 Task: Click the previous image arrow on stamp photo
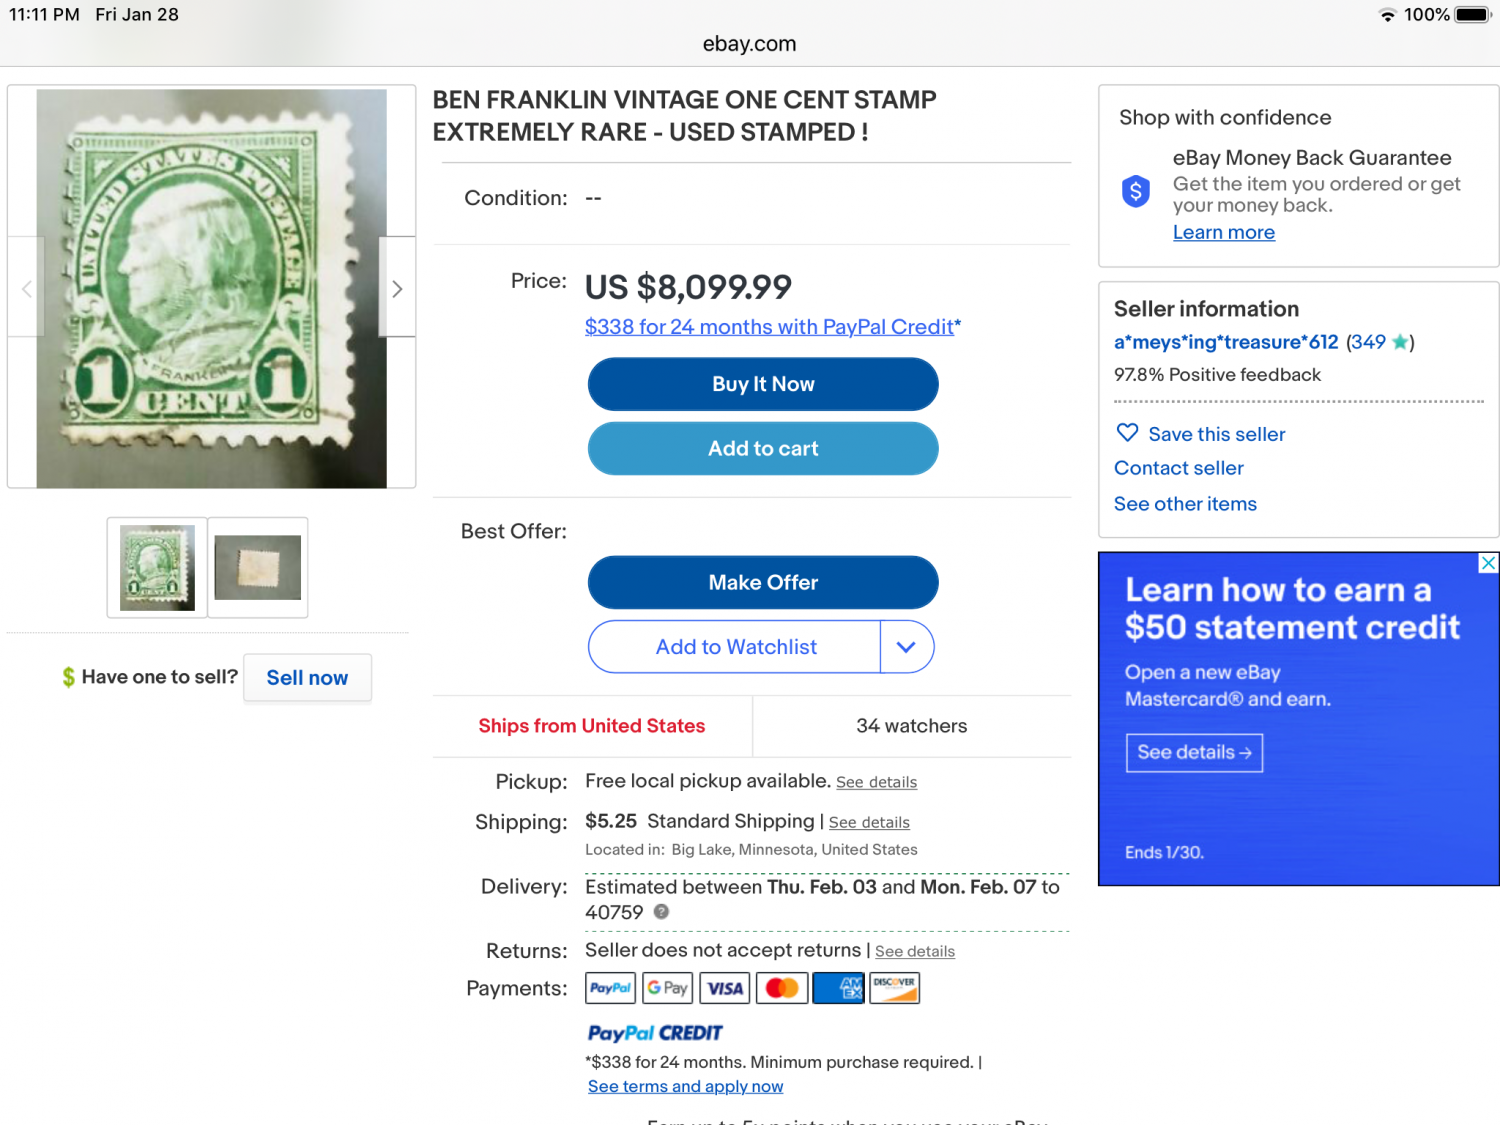coord(27,288)
